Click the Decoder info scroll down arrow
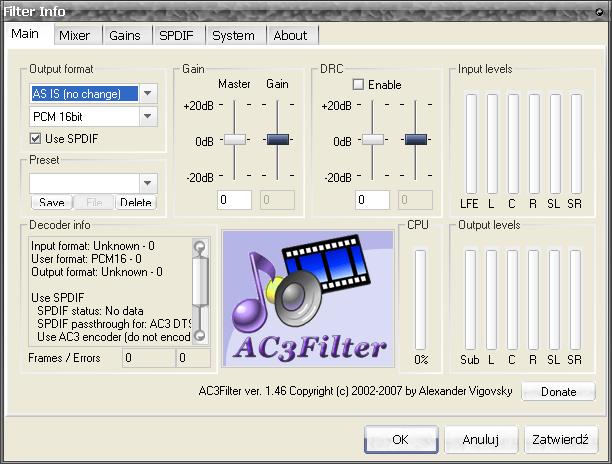 coord(200,335)
